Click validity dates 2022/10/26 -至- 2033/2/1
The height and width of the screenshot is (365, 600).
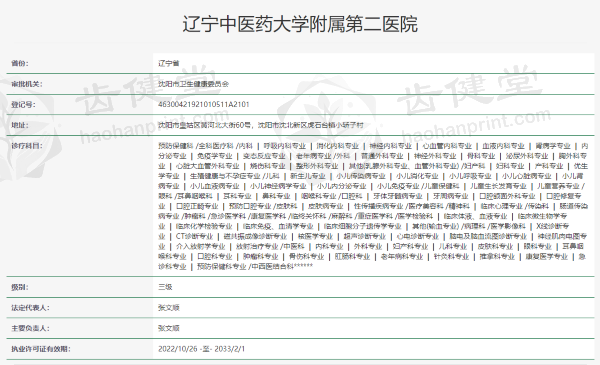coord(201,349)
